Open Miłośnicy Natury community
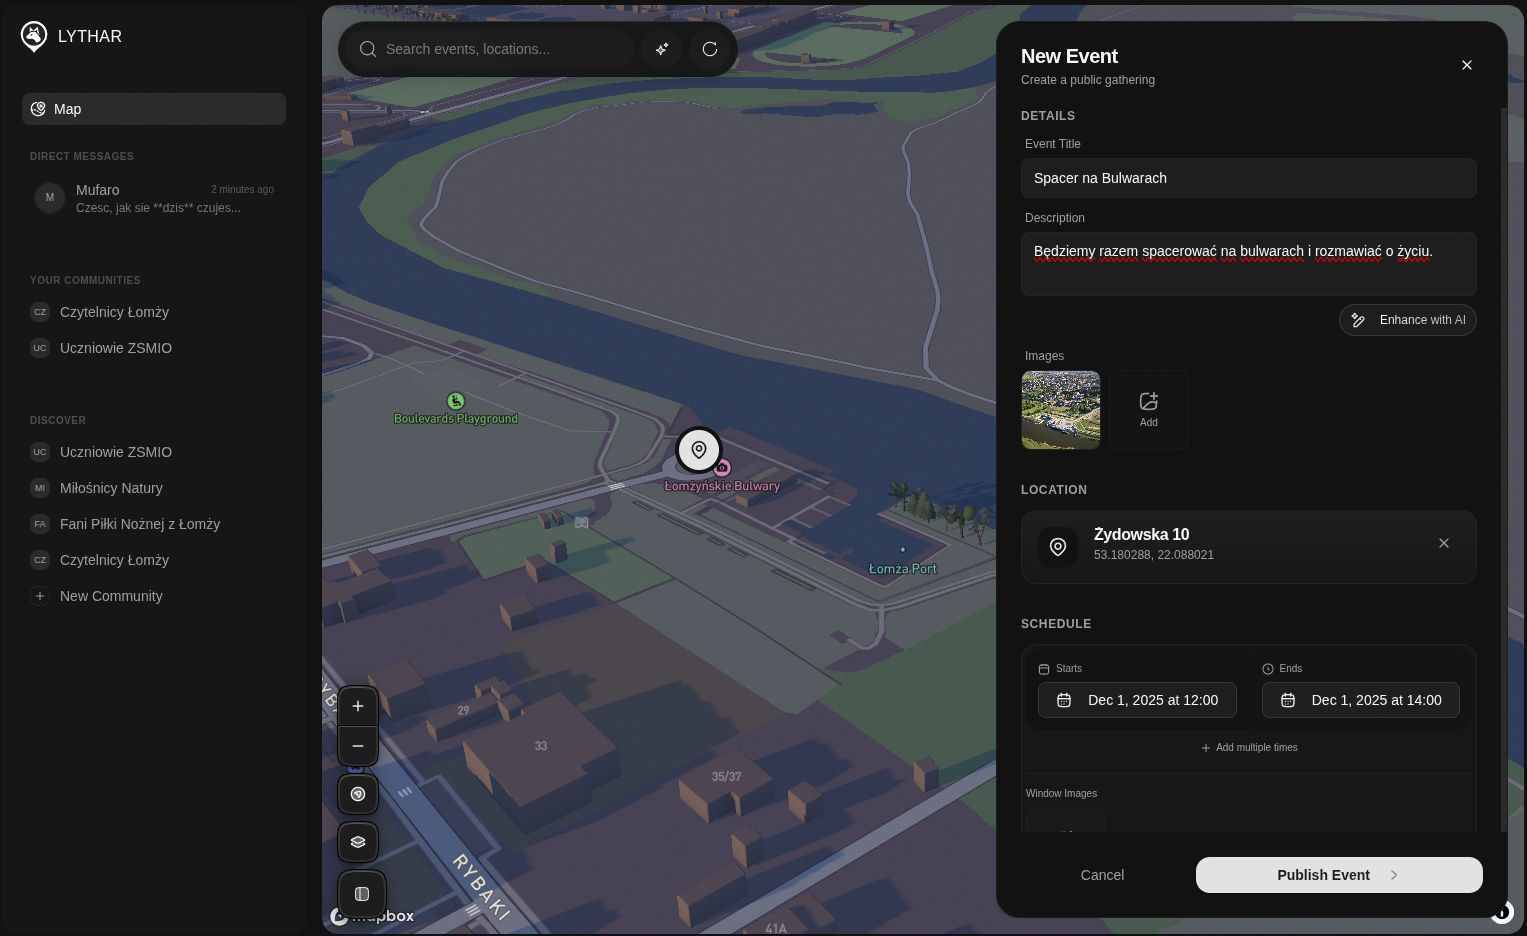Screen dimensions: 1527x936 [x=111, y=488]
